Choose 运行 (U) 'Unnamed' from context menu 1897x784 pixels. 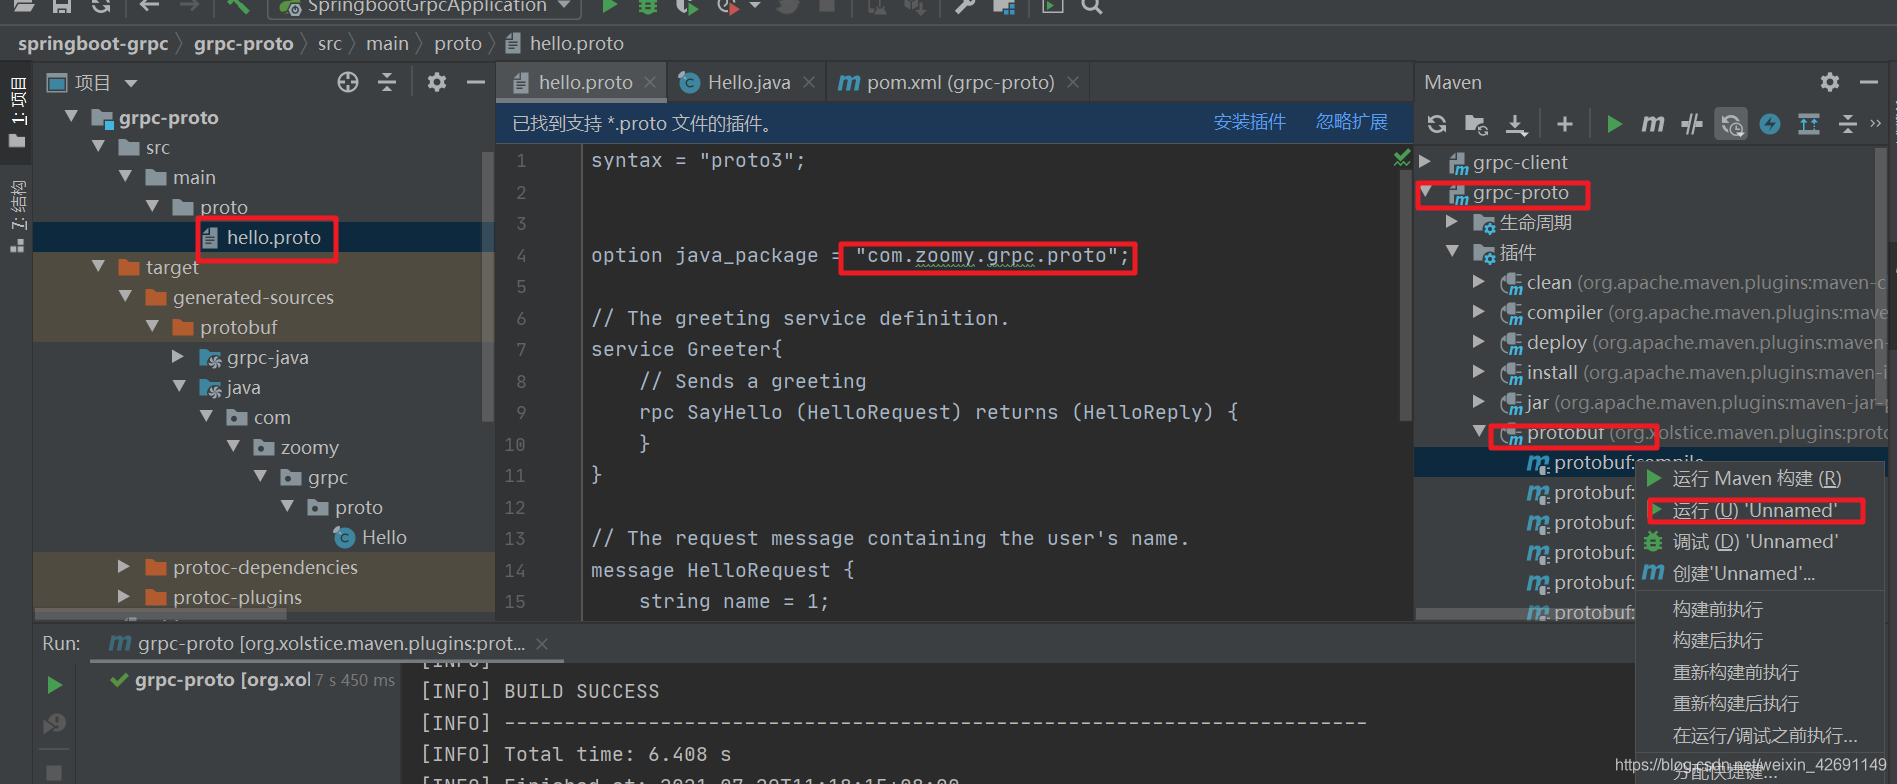(1760, 511)
